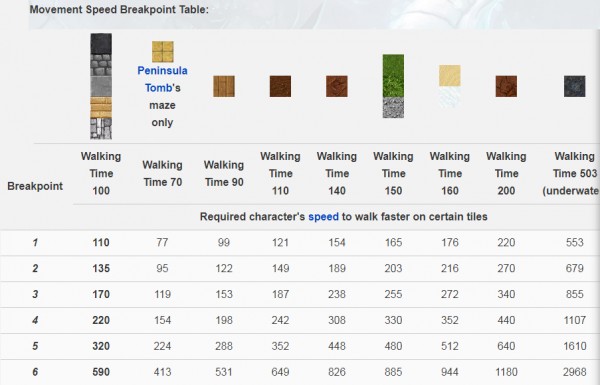Click the Walking Time 150 column header
The height and width of the screenshot is (385, 600).
click(393, 173)
